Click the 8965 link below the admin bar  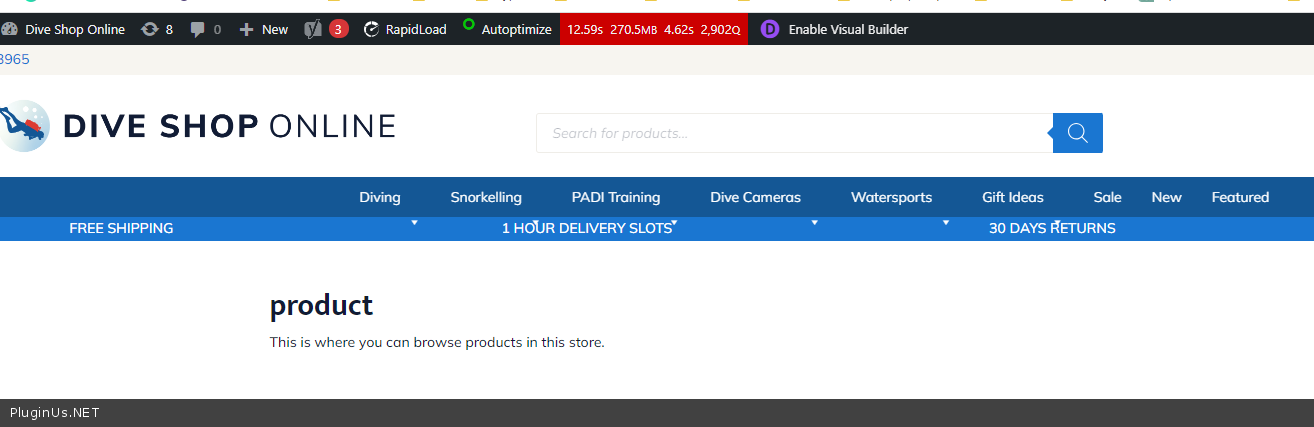tap(15, 59)
